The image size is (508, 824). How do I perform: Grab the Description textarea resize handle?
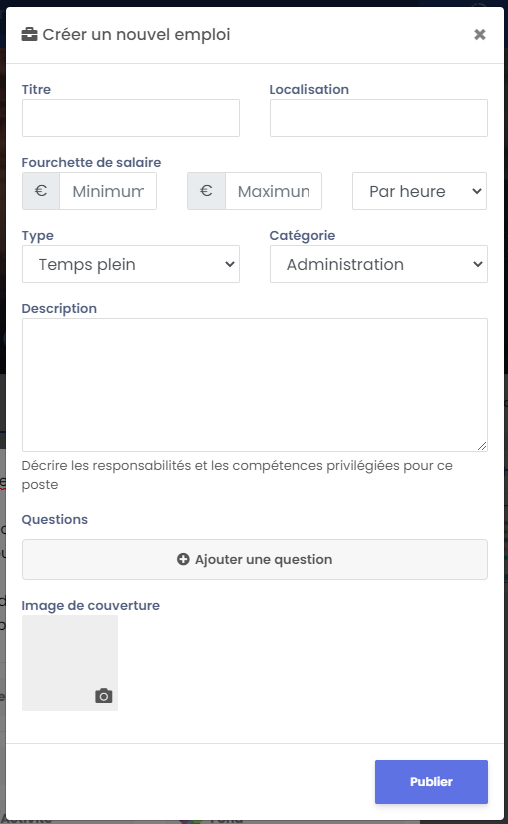(482, 446)
